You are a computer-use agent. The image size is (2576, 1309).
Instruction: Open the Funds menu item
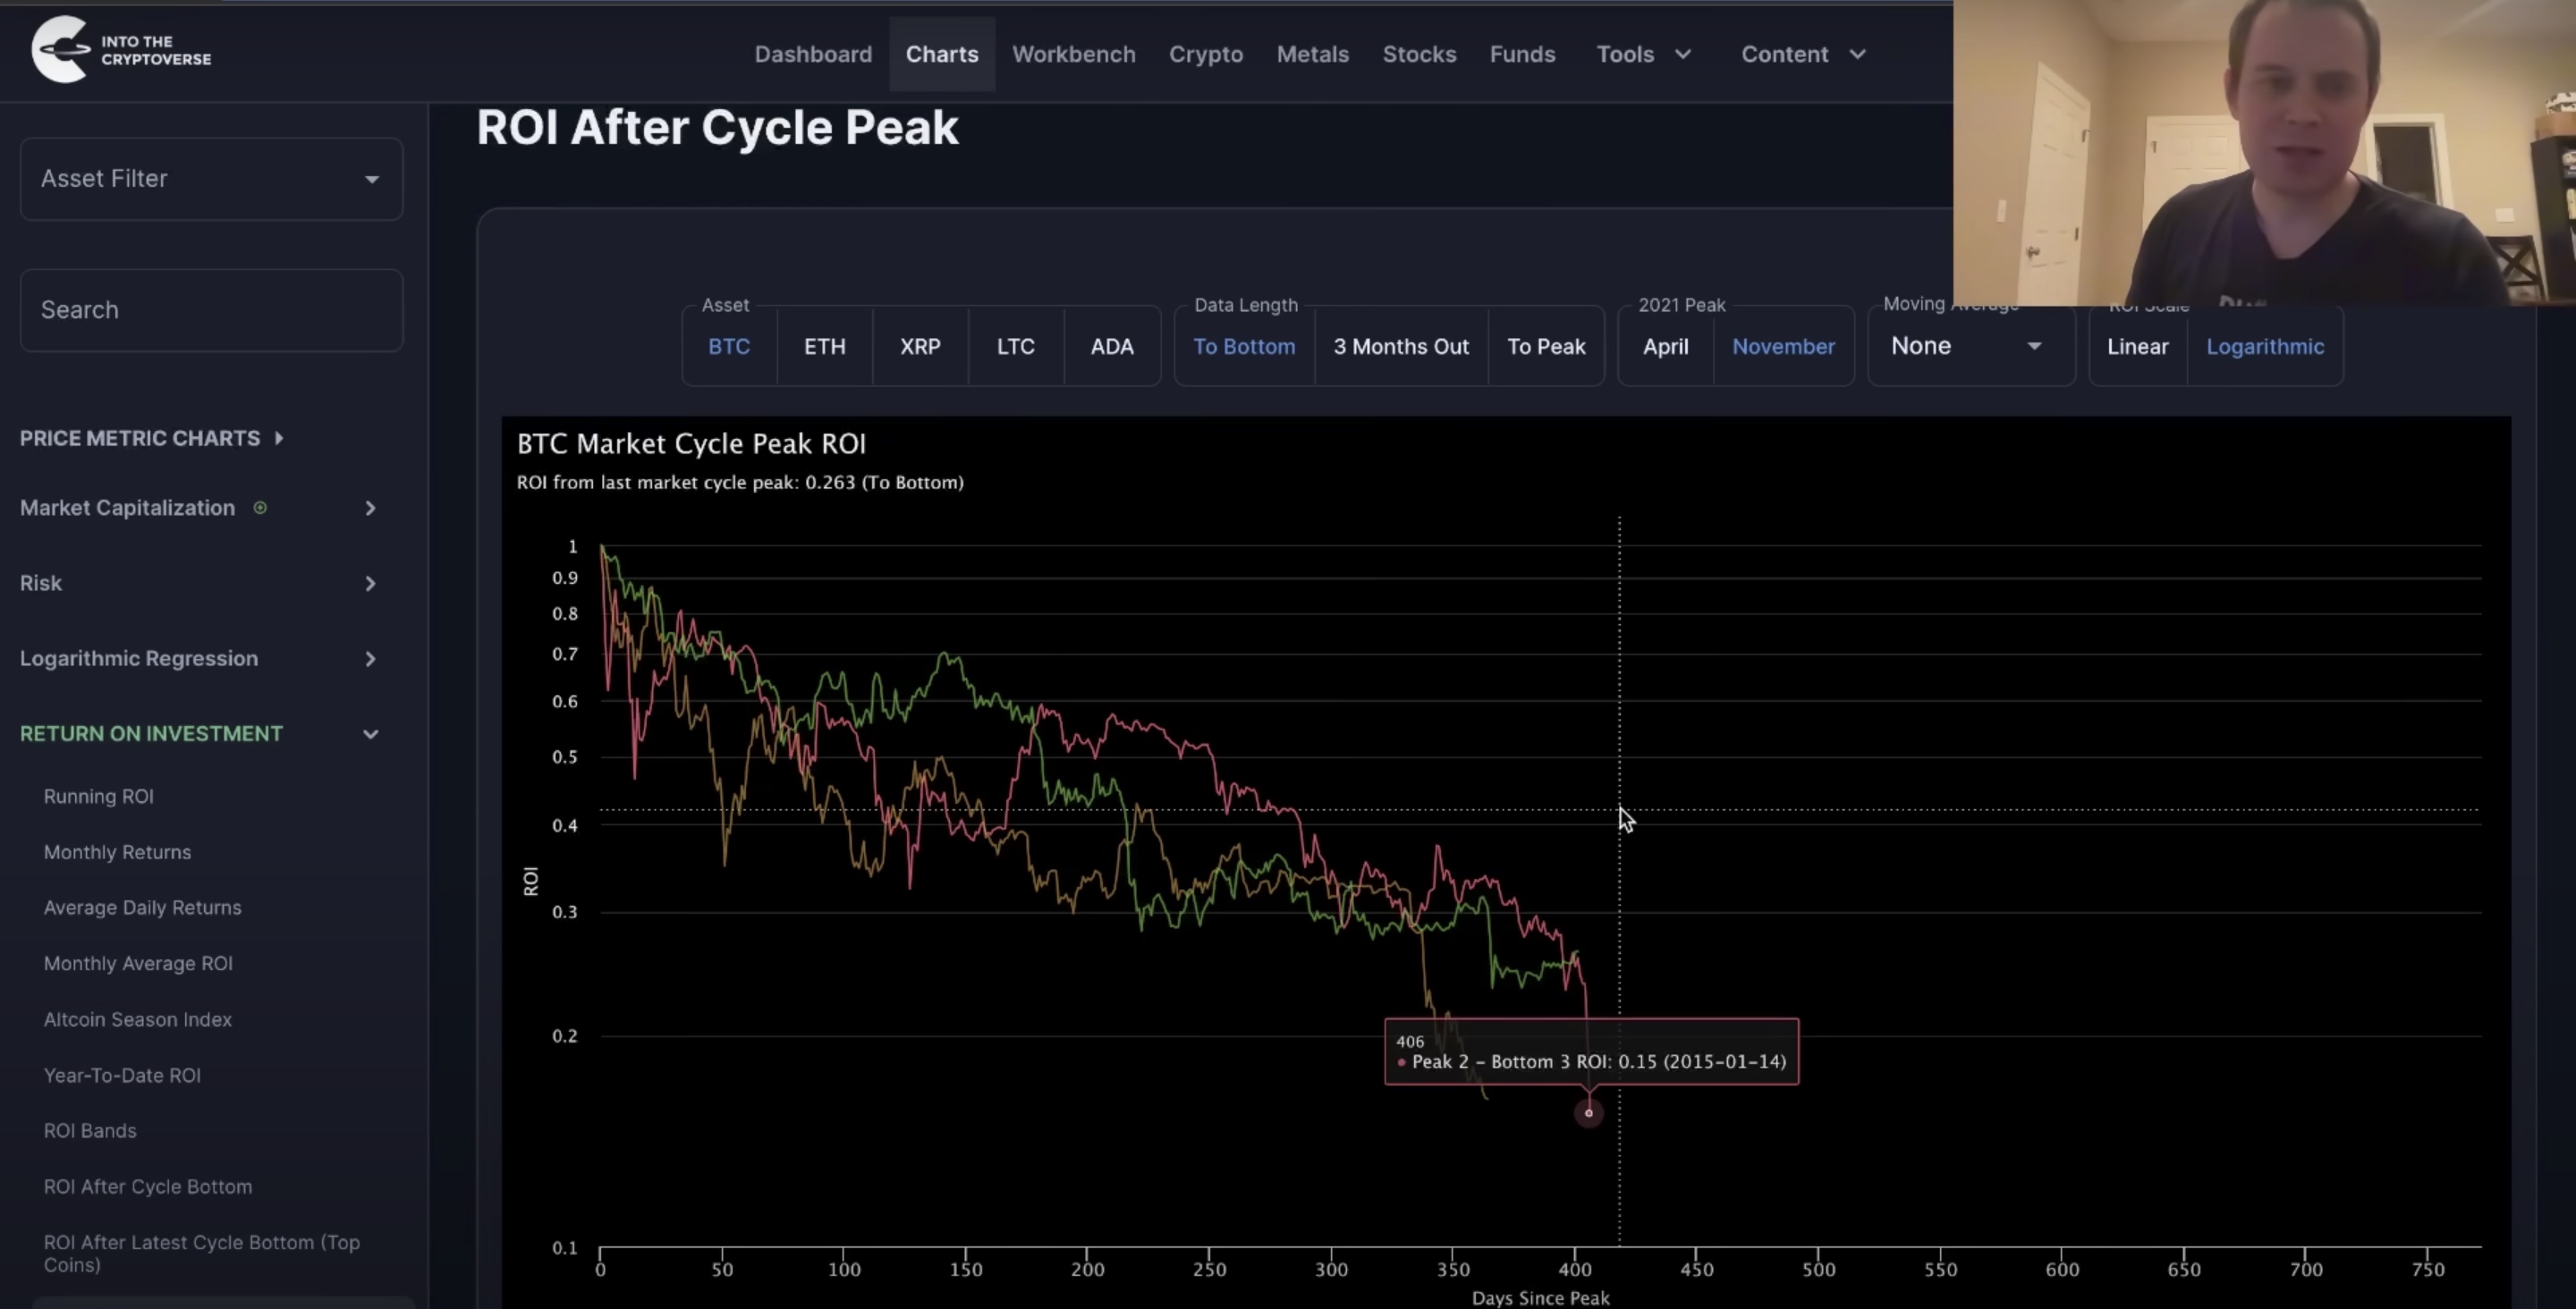click(x=1522, y=54)
